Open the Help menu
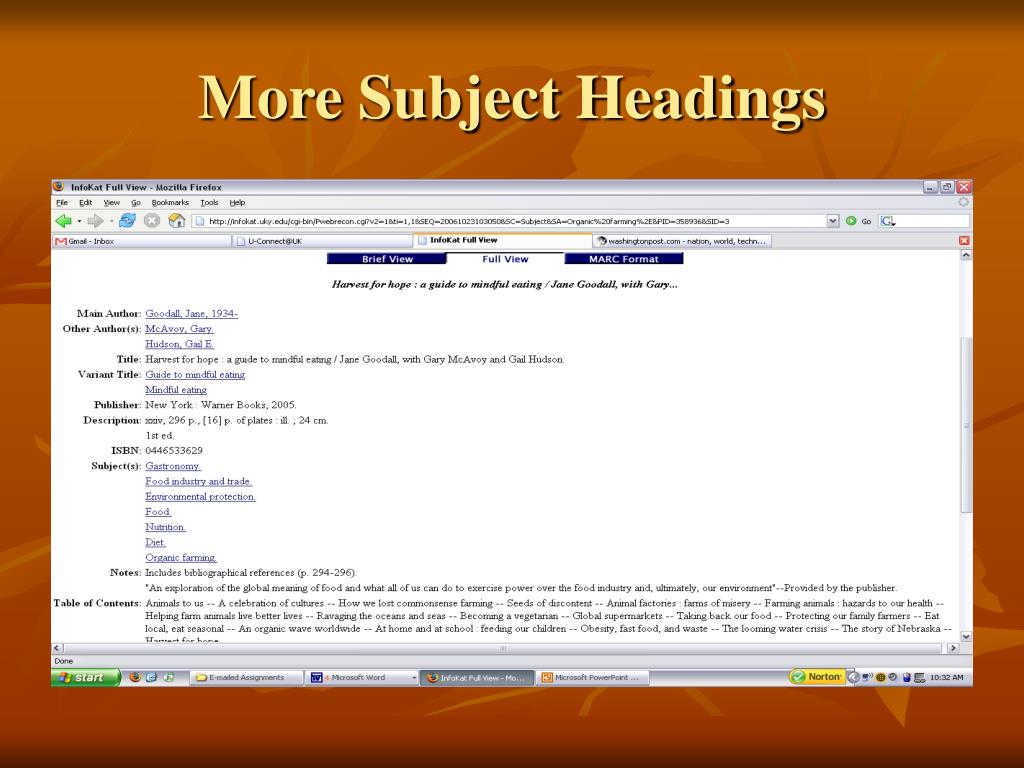Viewport: 1024px width, 768px height. [237, 202]
